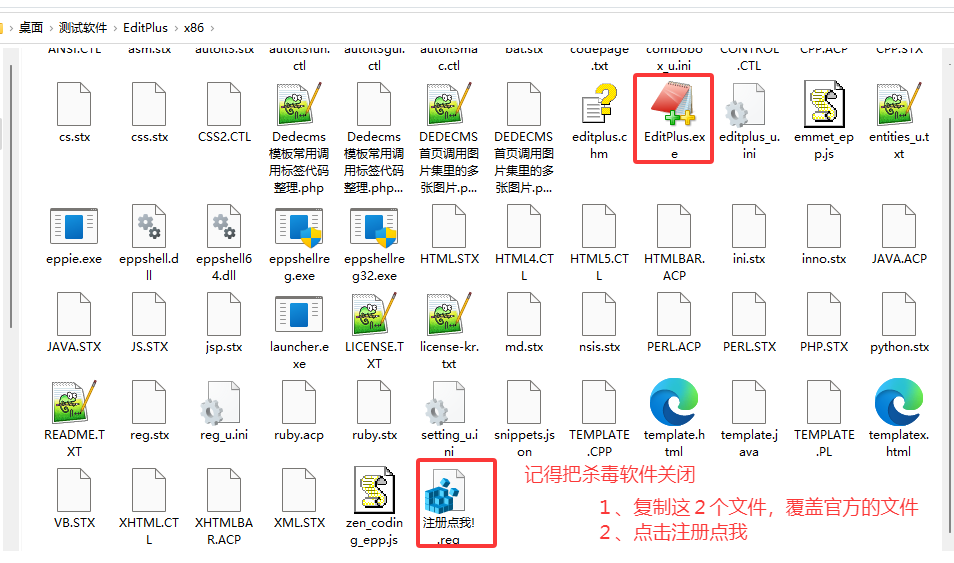Viewport: 954px width, 563px height.
Task: Select the XHTMLBAR.ACP file icon
Action: coord(224,491)
